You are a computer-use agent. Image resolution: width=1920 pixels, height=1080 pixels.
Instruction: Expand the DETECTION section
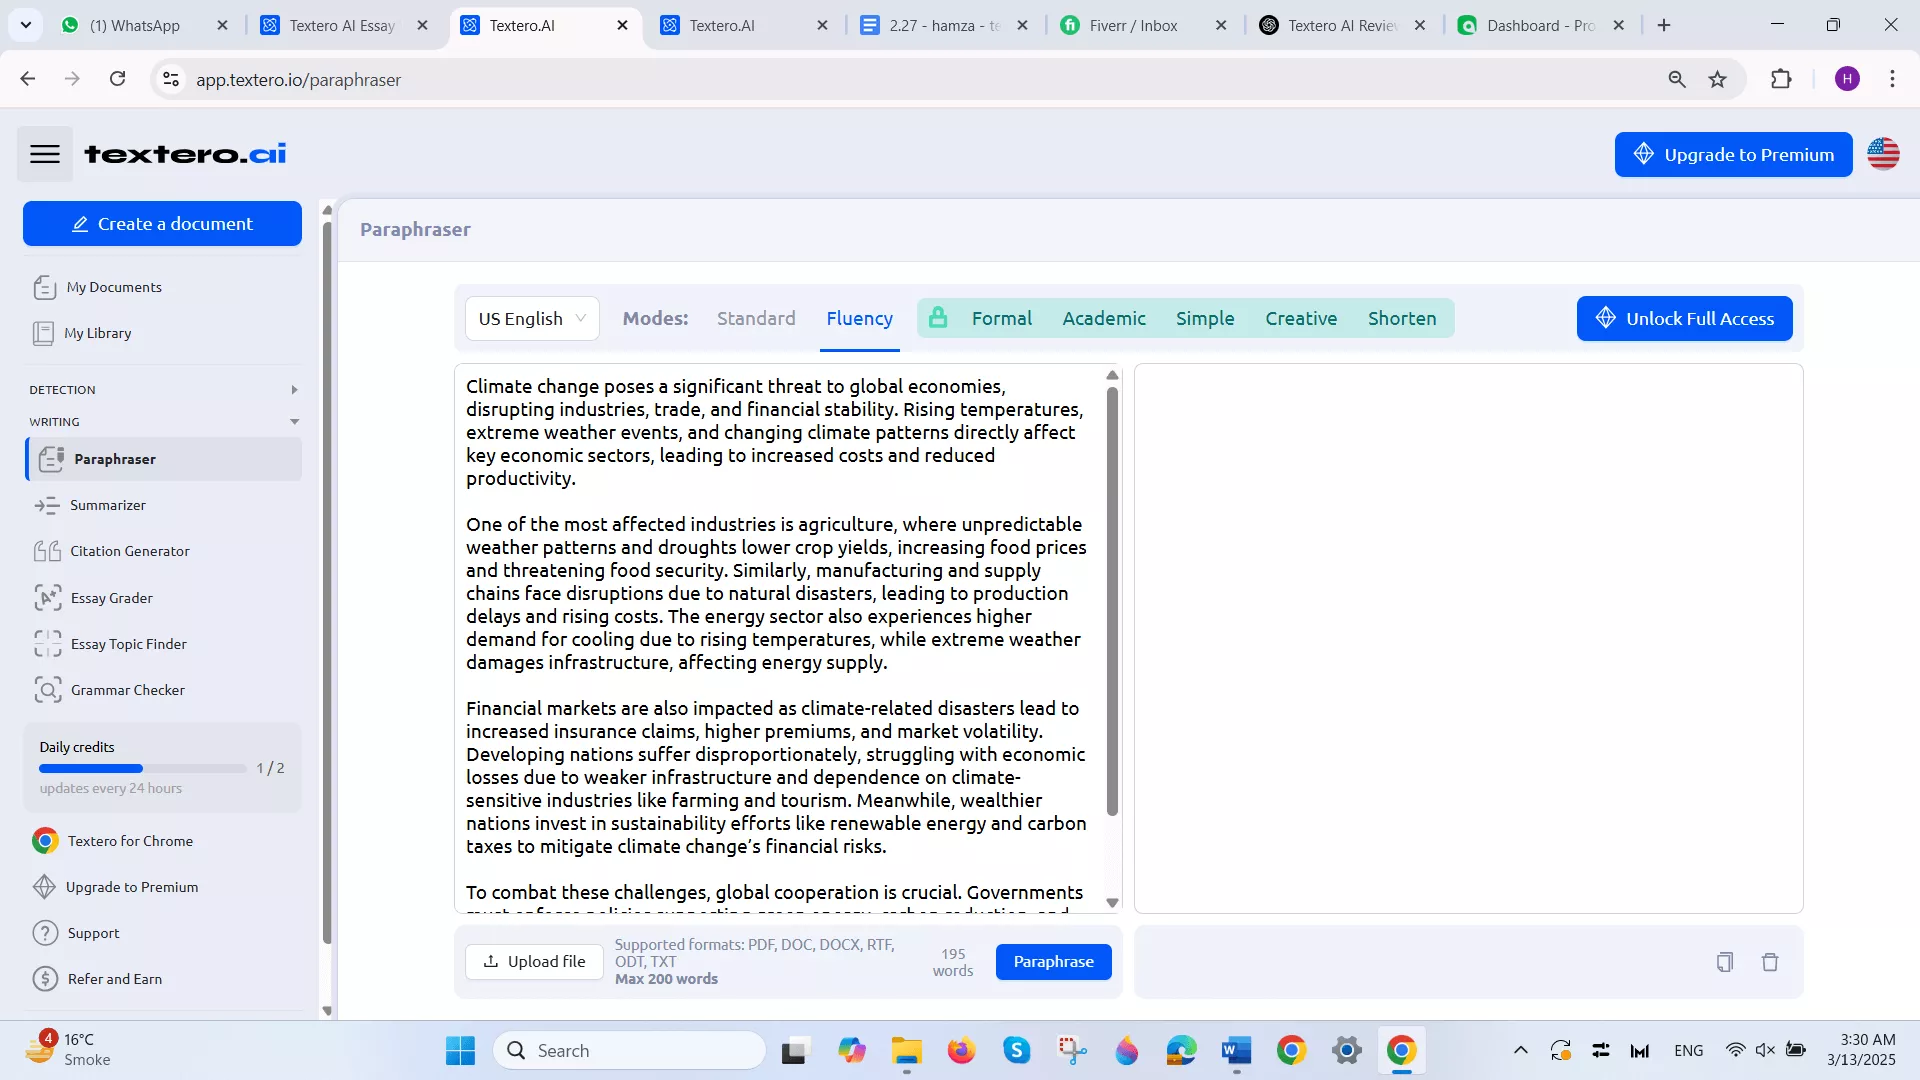click(294, 390)
